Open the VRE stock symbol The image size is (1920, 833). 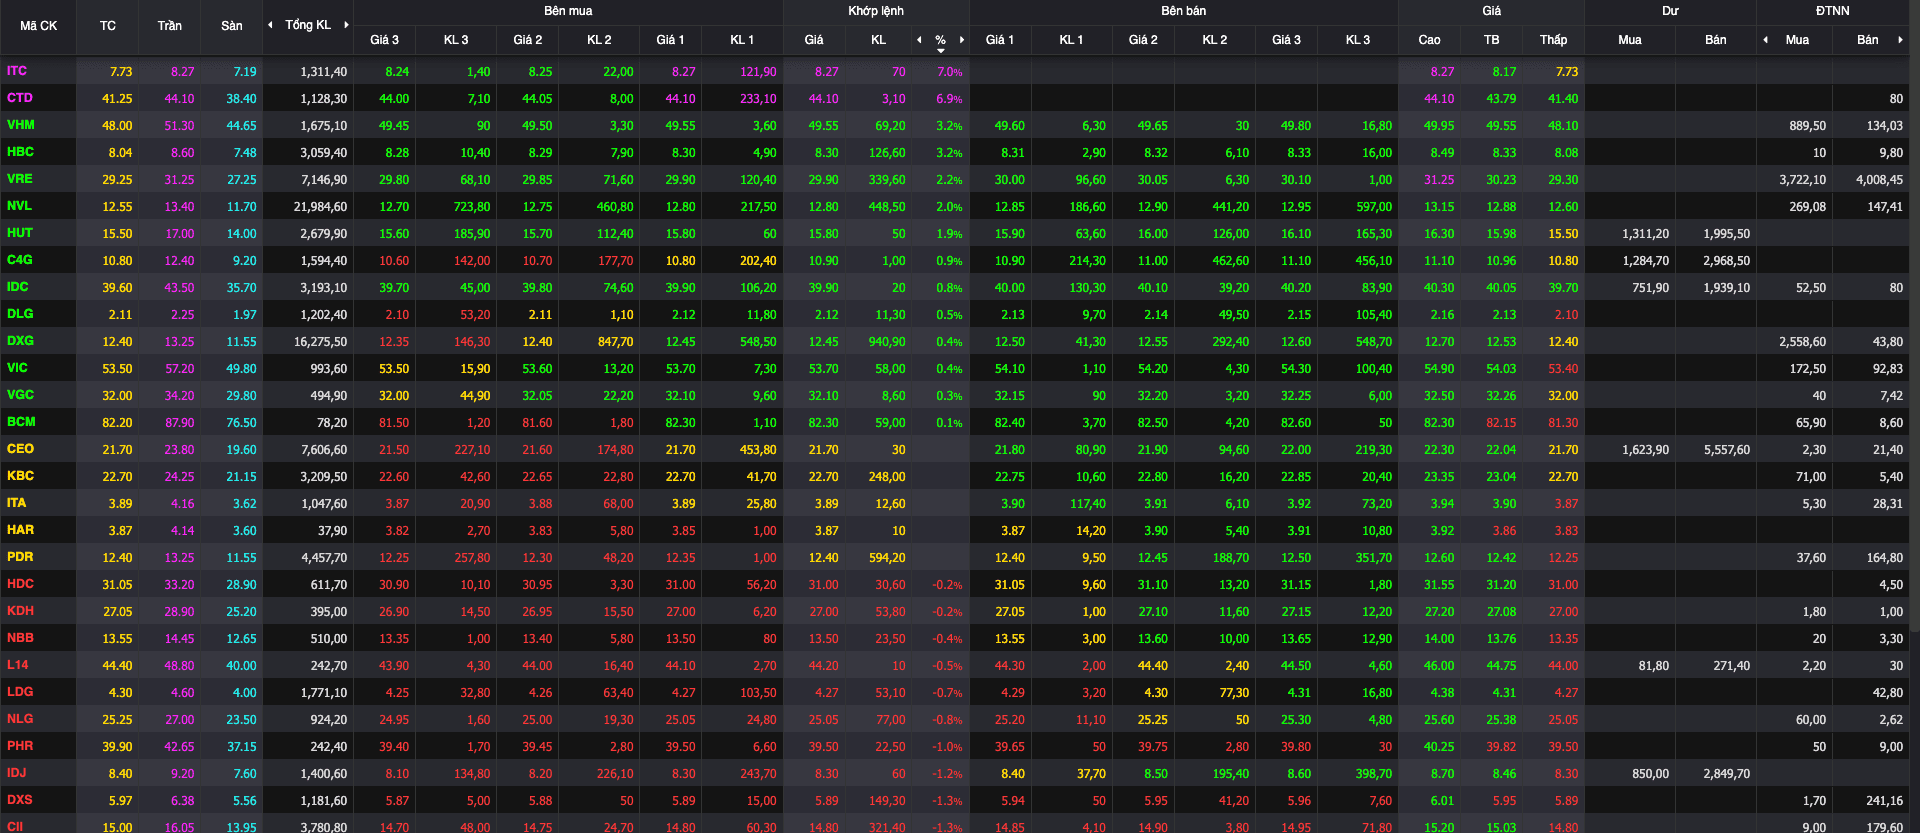point(19,179)
